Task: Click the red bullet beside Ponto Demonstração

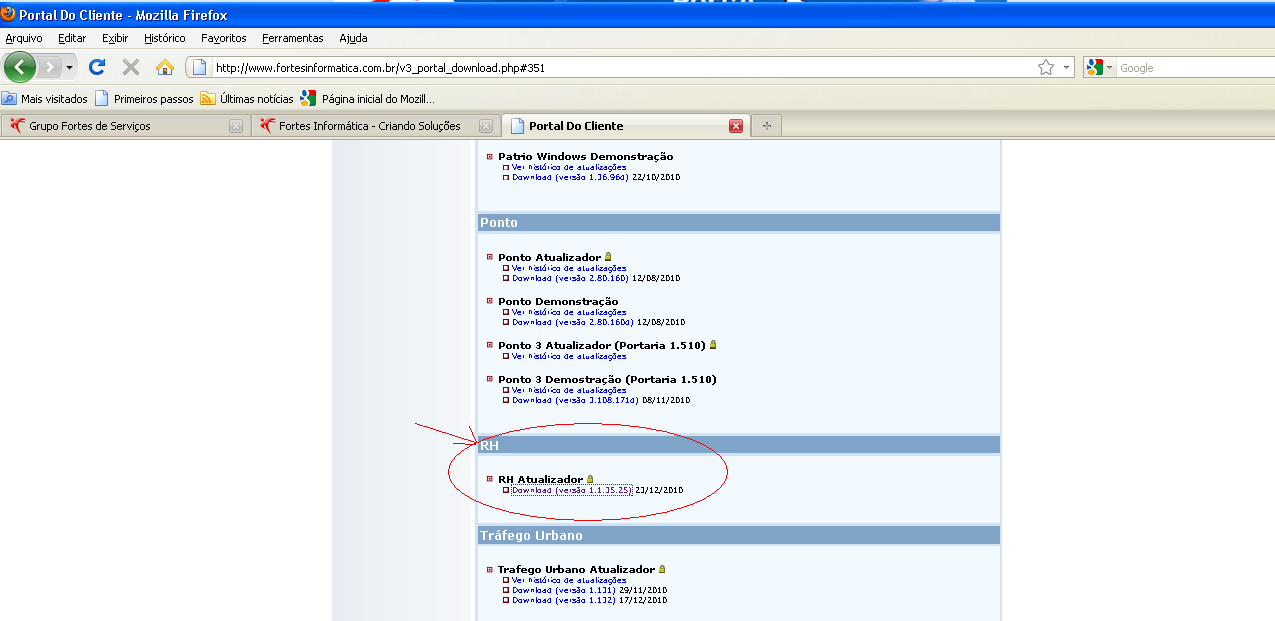Action: coord(490,301)
